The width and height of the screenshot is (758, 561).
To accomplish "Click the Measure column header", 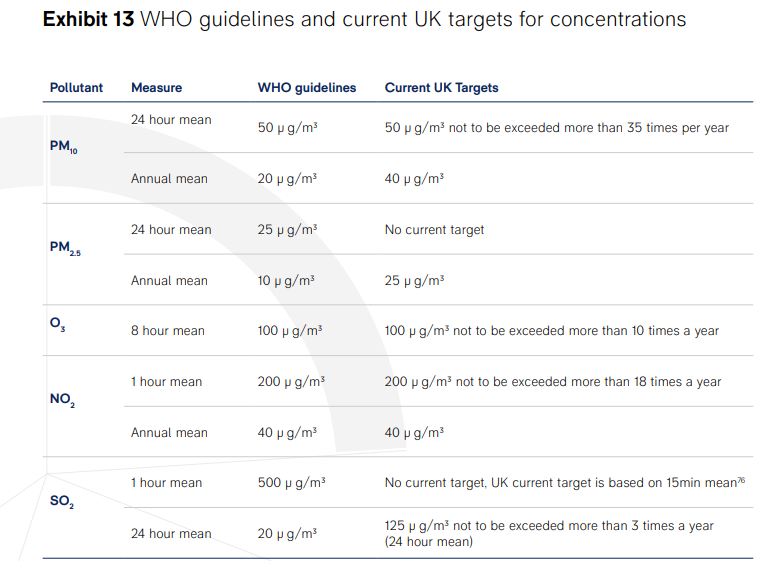I will pyautogui.click(x=156, y=88).
